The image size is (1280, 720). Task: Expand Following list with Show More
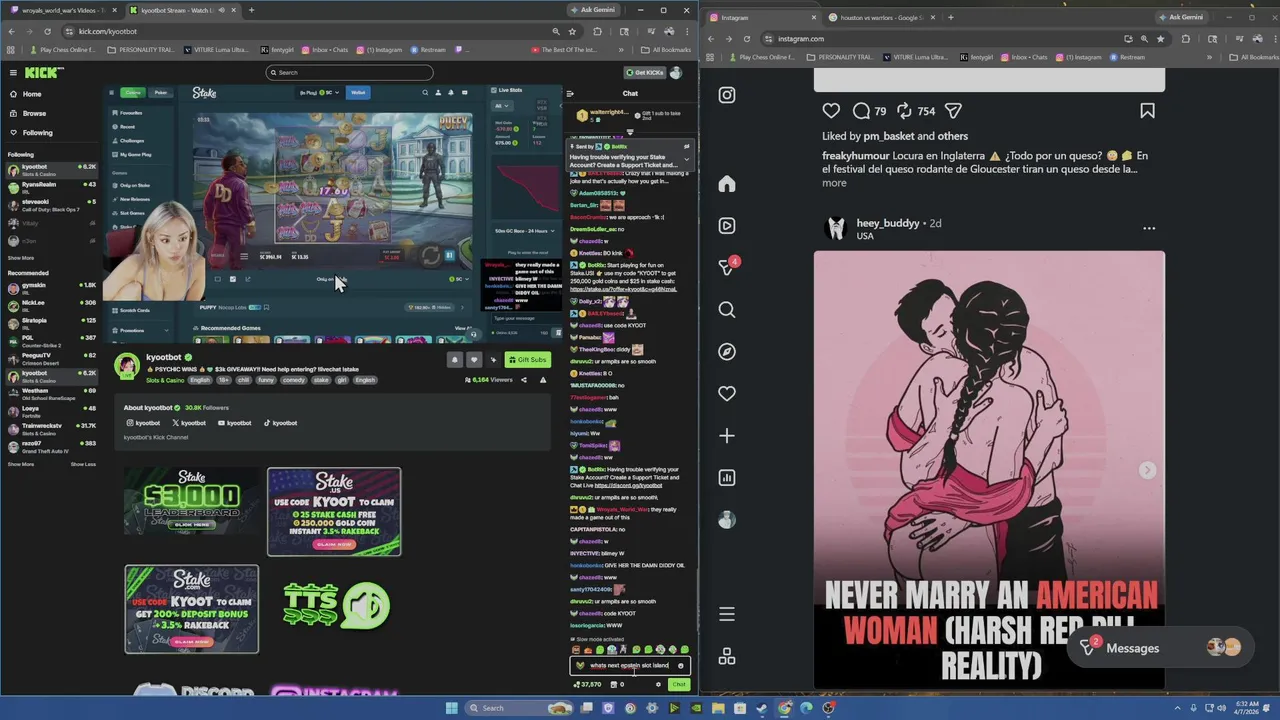20,257
